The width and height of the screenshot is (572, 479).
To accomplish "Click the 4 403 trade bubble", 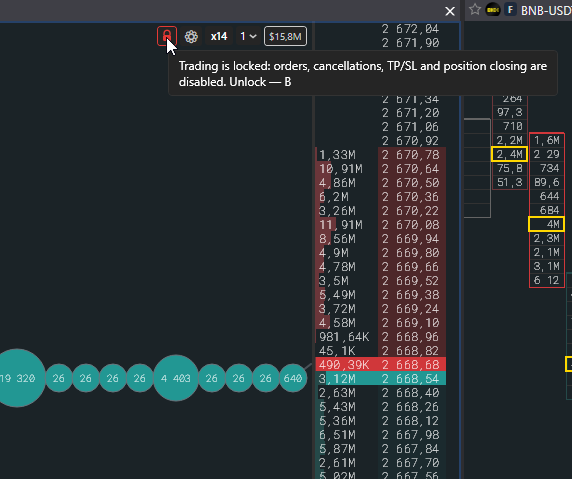I will pyautogui.click(x=176, y=378).
